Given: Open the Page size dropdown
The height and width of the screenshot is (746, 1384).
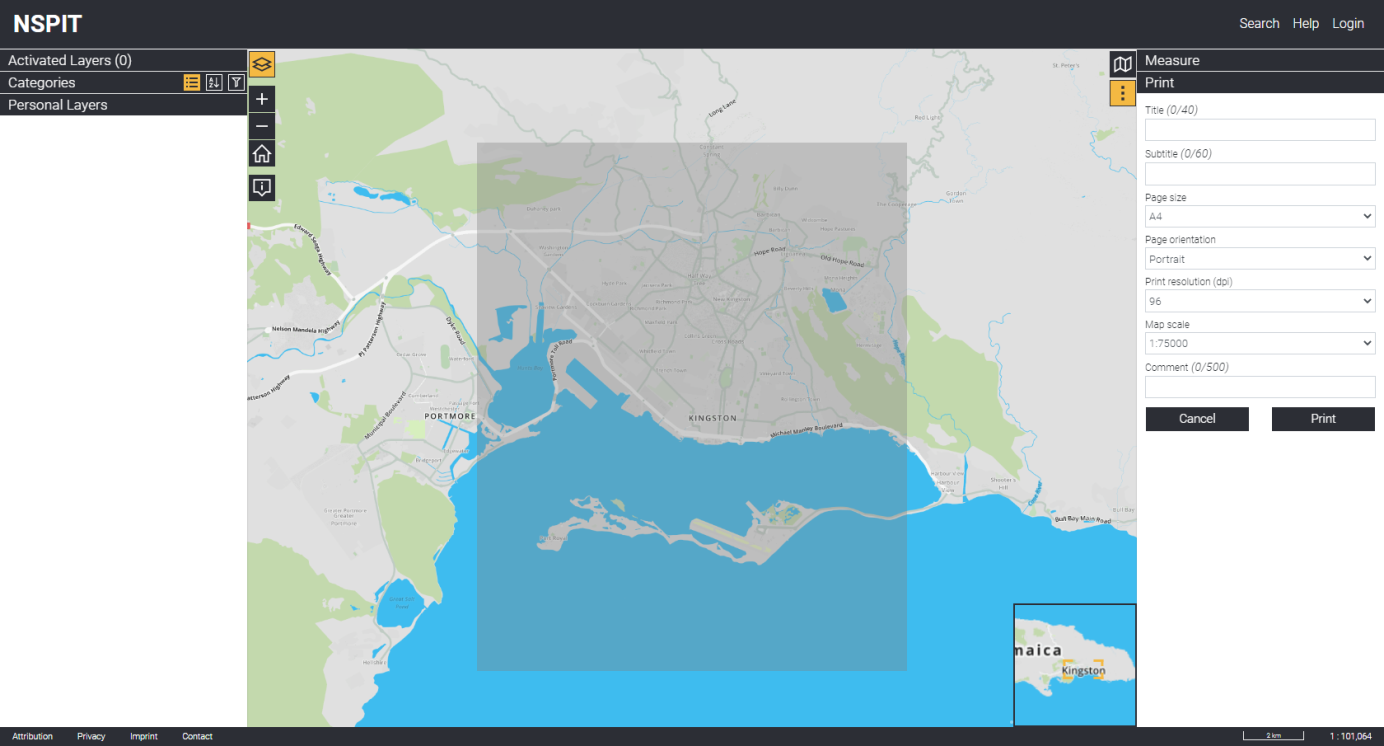Looking at the screenshot, I should 1260,216.
